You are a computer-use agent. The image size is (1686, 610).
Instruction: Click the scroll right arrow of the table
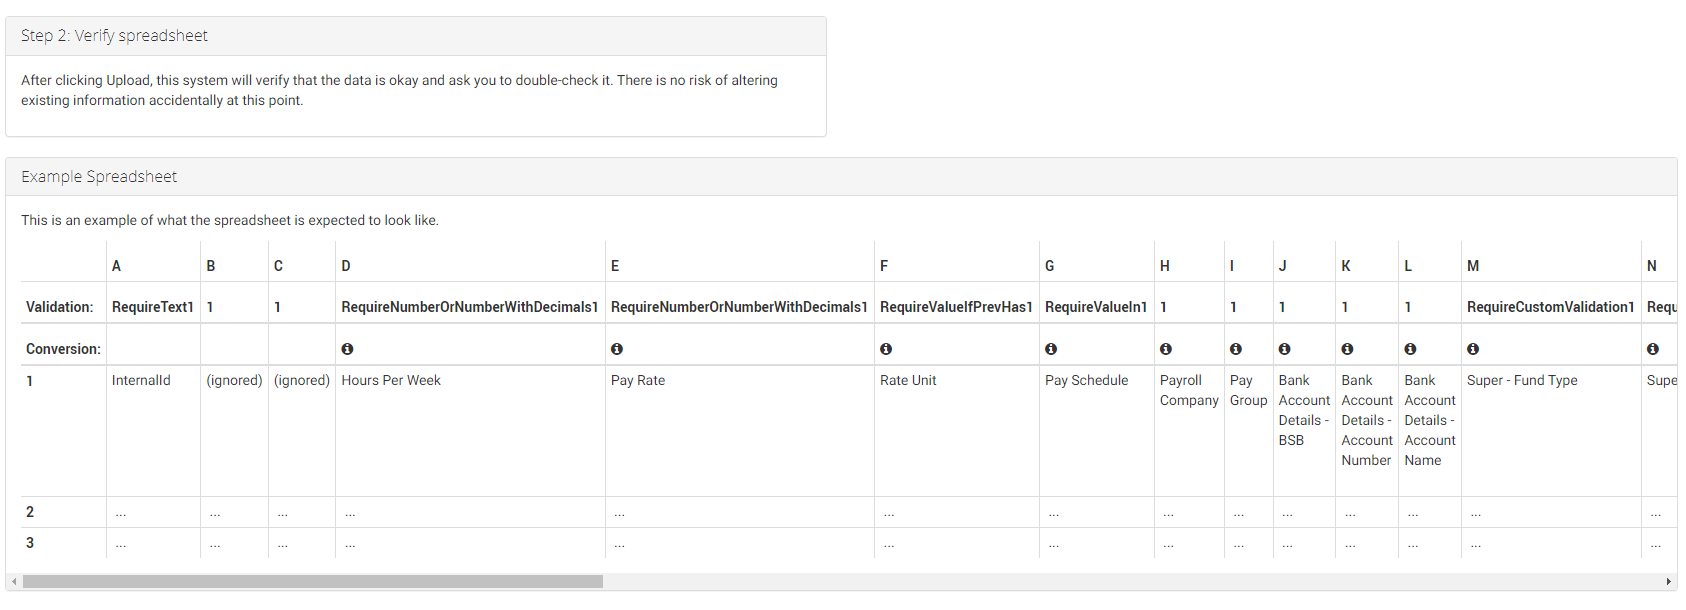coord(1668,582)
